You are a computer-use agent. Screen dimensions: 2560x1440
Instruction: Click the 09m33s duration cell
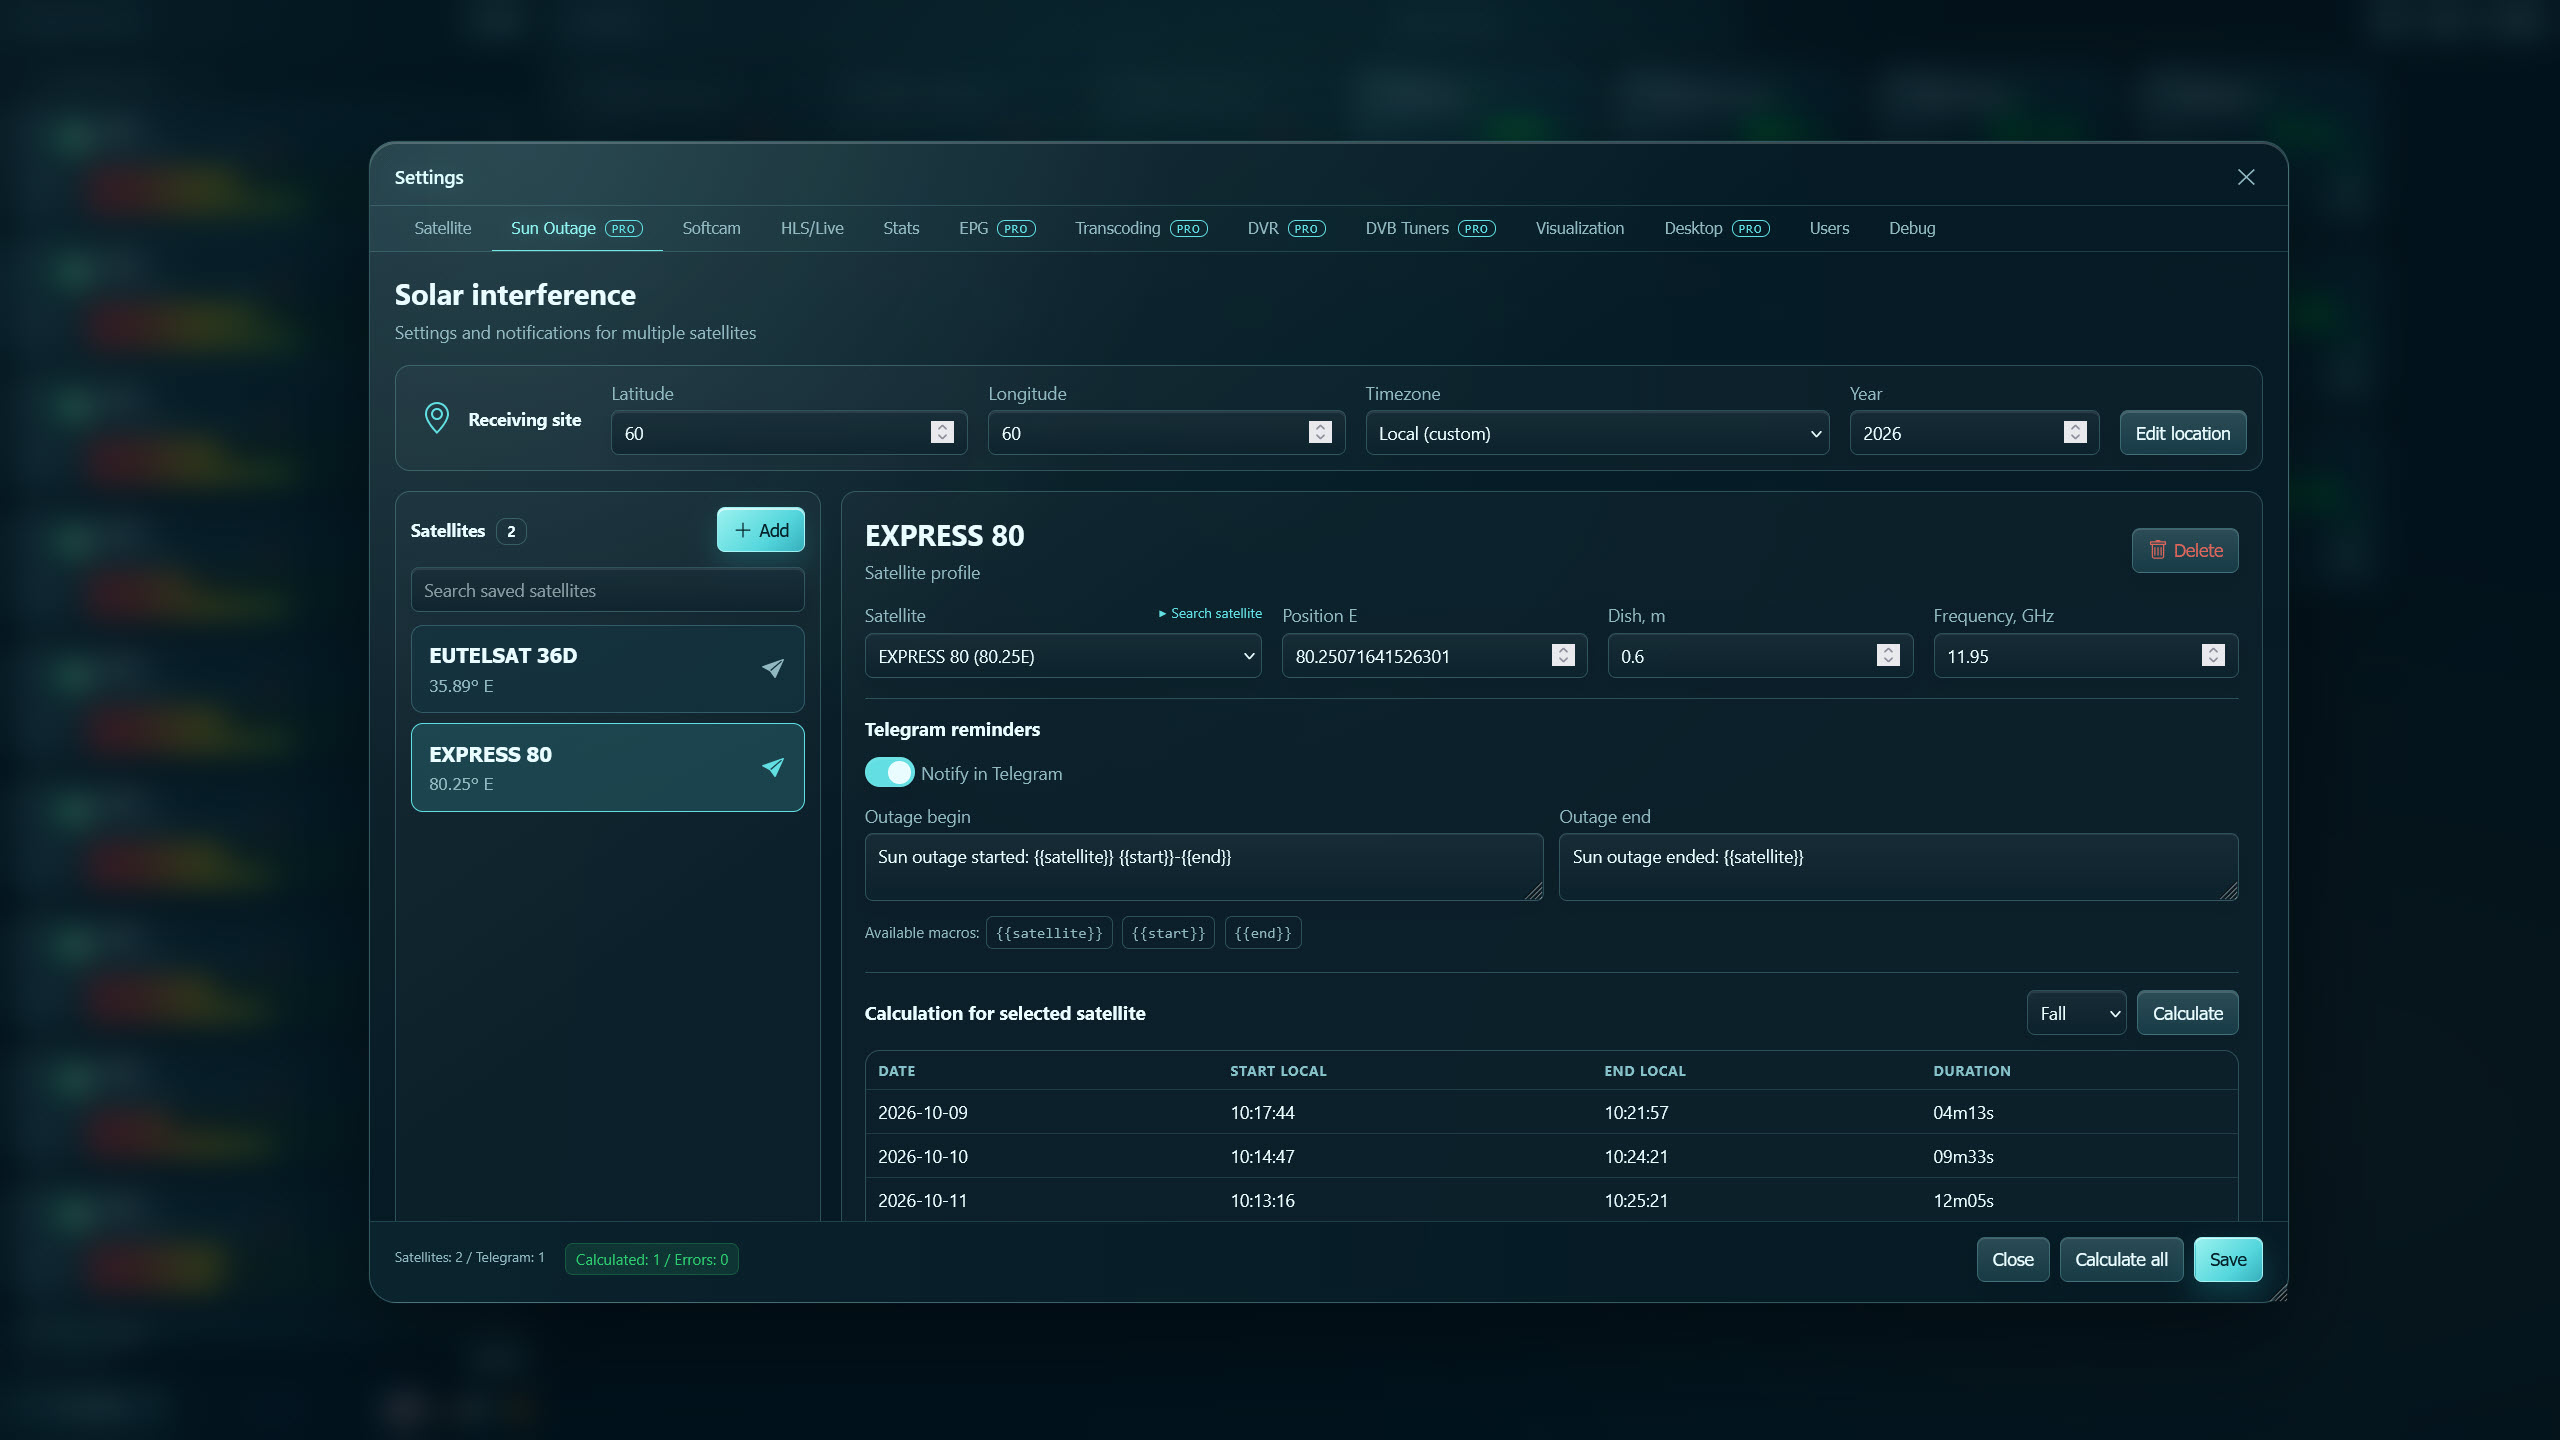click(x=1963, y=1156)
